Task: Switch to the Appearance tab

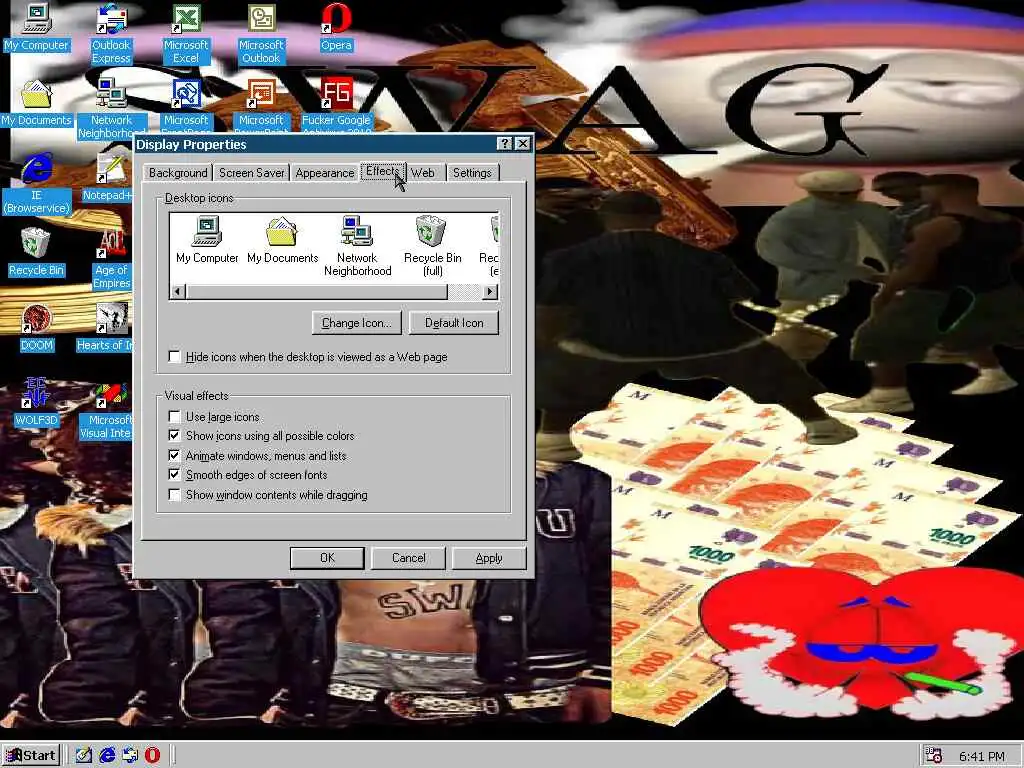Action: click(325, 172)
